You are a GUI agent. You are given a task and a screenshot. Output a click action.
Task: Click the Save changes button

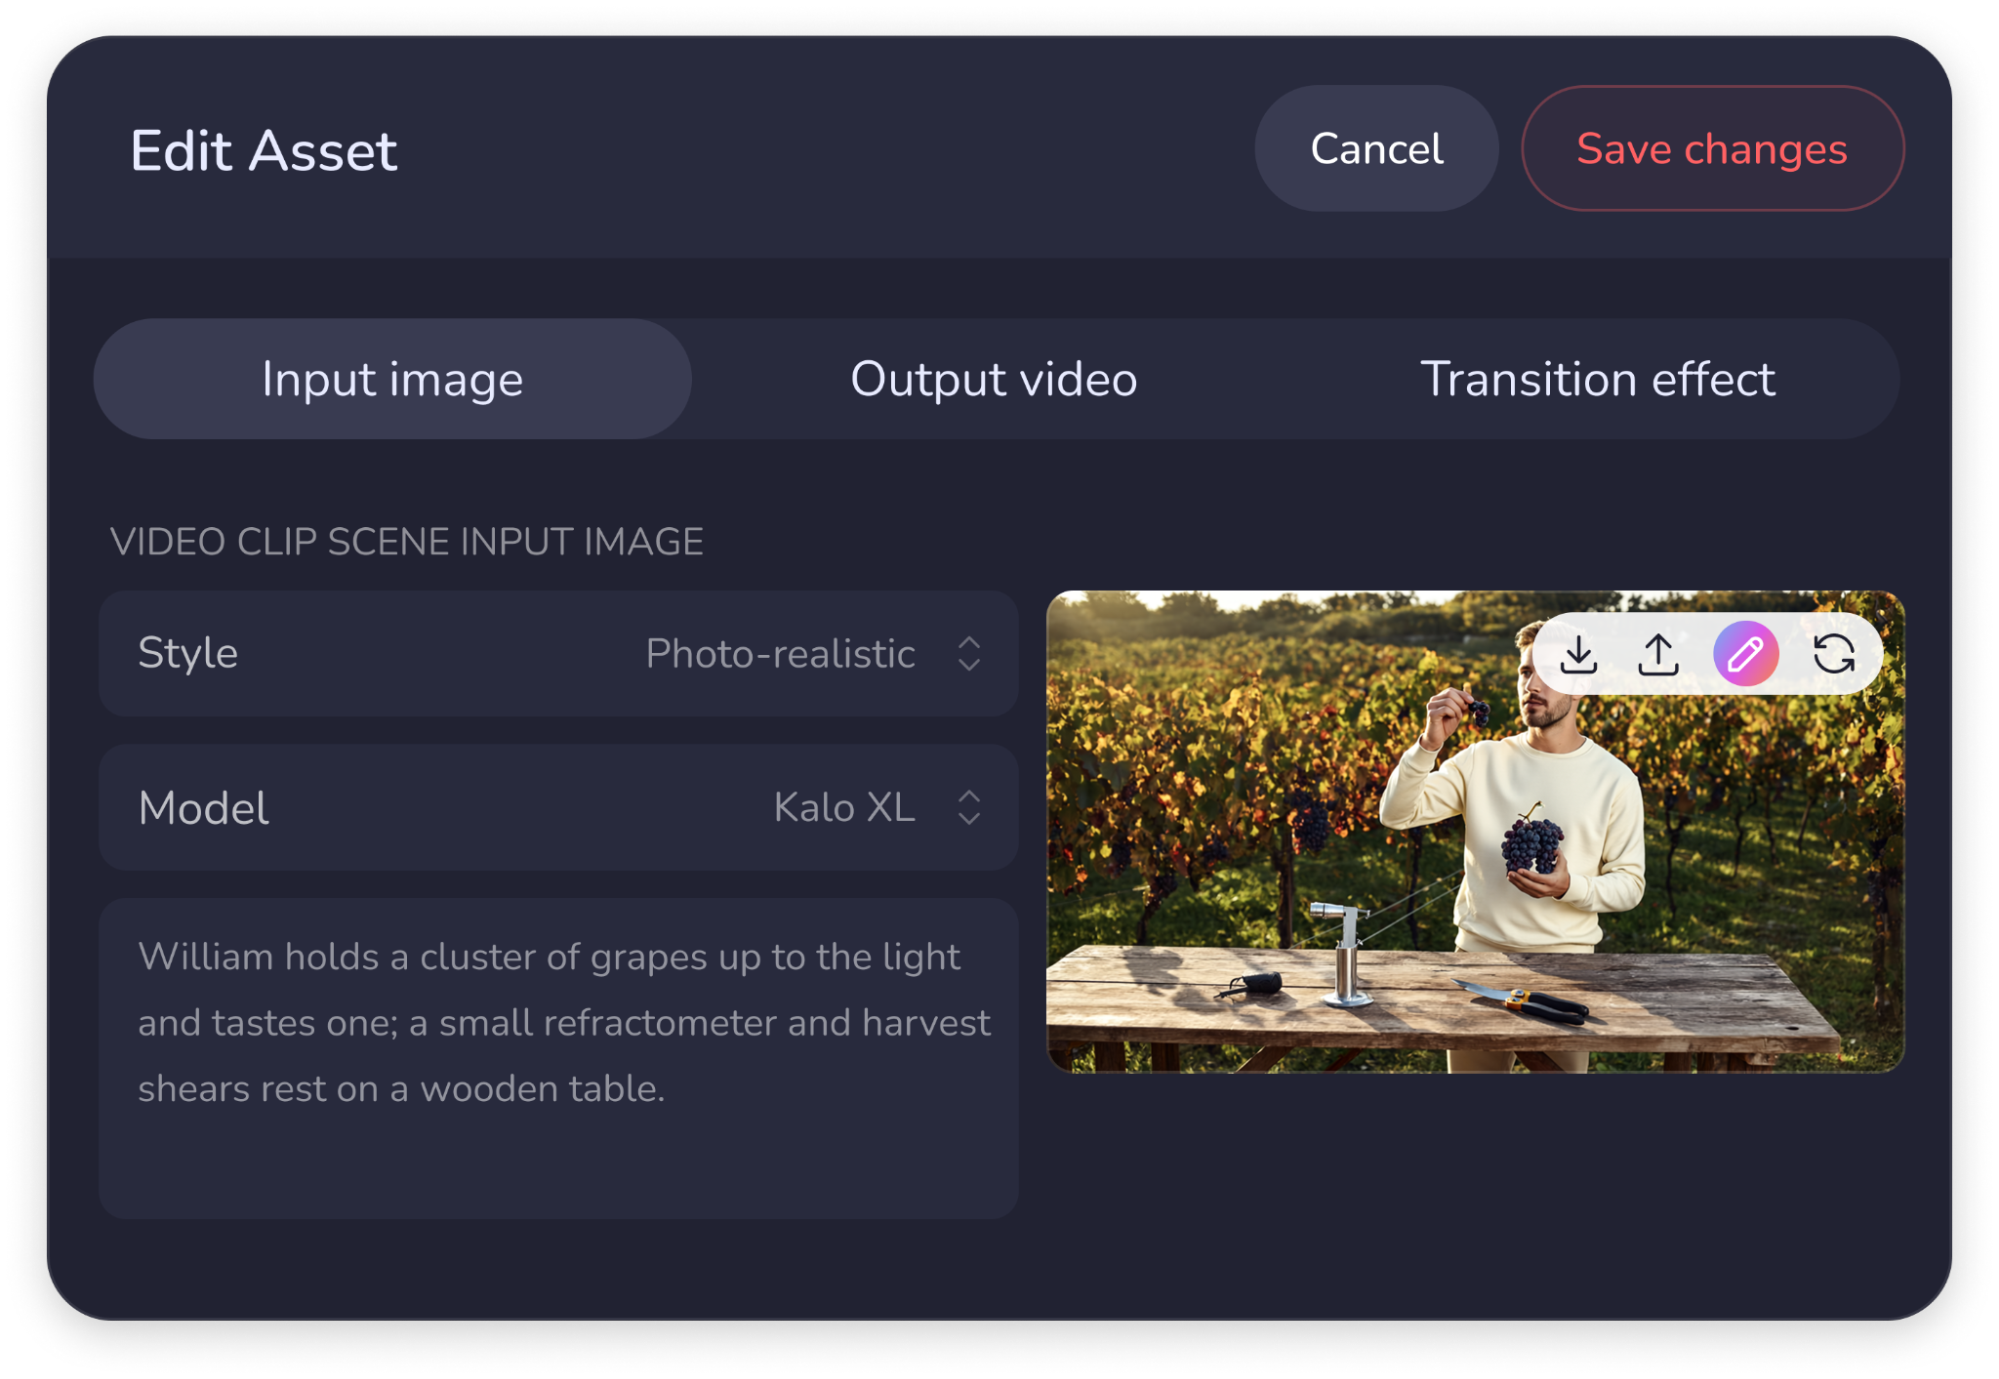coord(1712,148)
